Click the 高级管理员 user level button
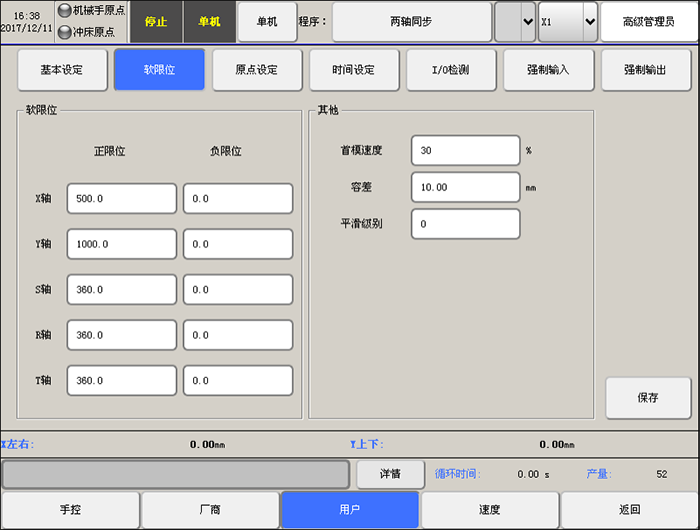 [648, 21]
